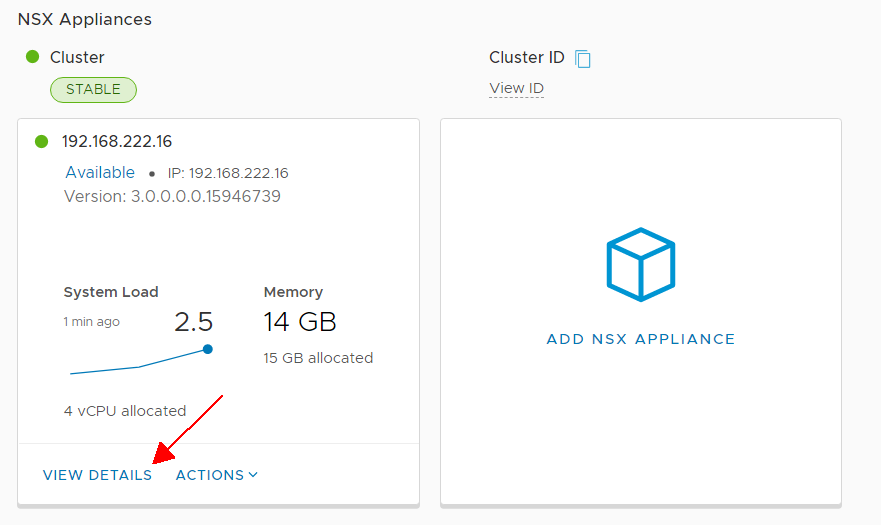Click the View ID link
The width and height of the screenshot is (881, 525).
point(516,88)
